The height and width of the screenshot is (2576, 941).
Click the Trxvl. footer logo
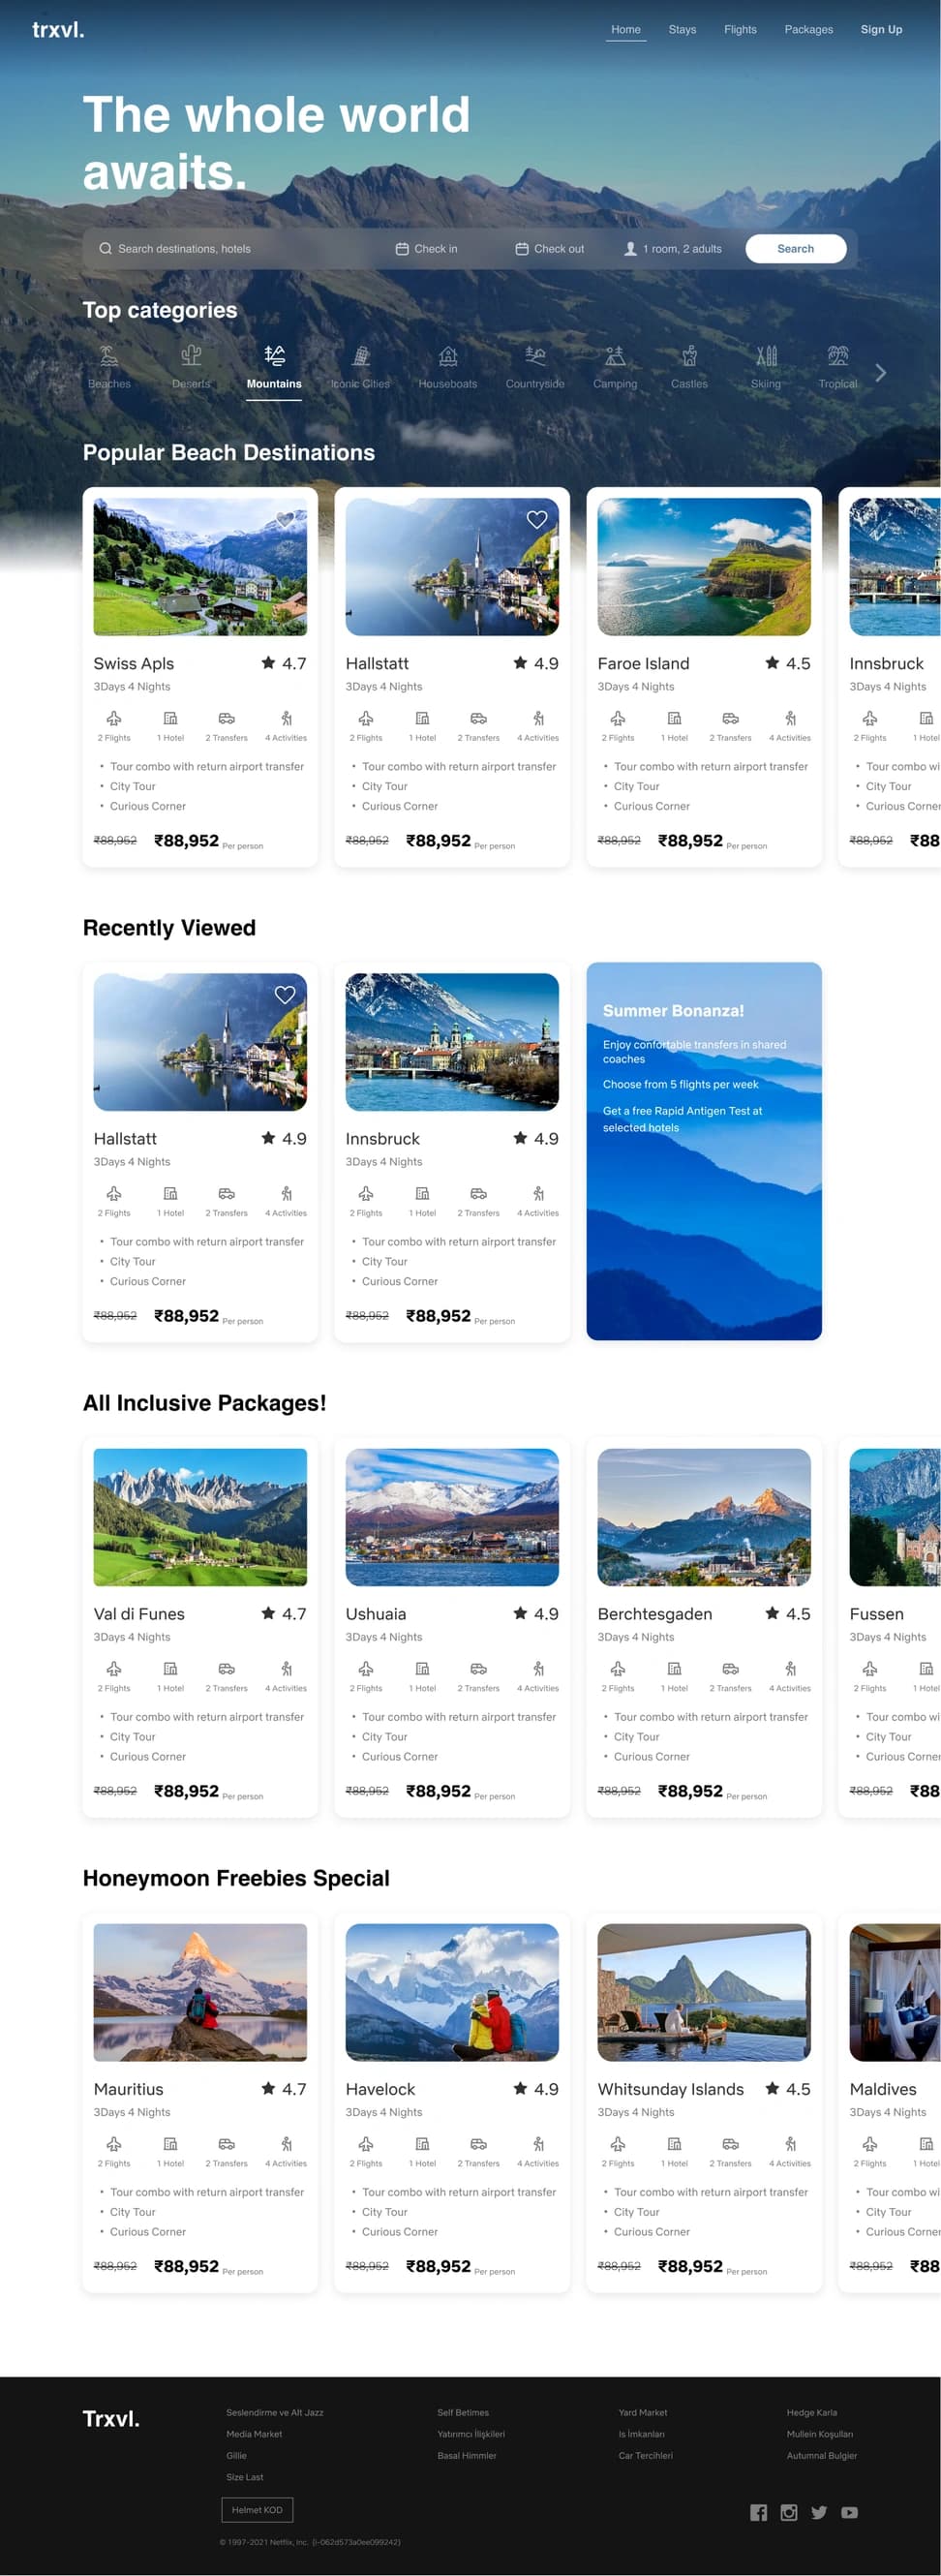tap(111, 2419)
